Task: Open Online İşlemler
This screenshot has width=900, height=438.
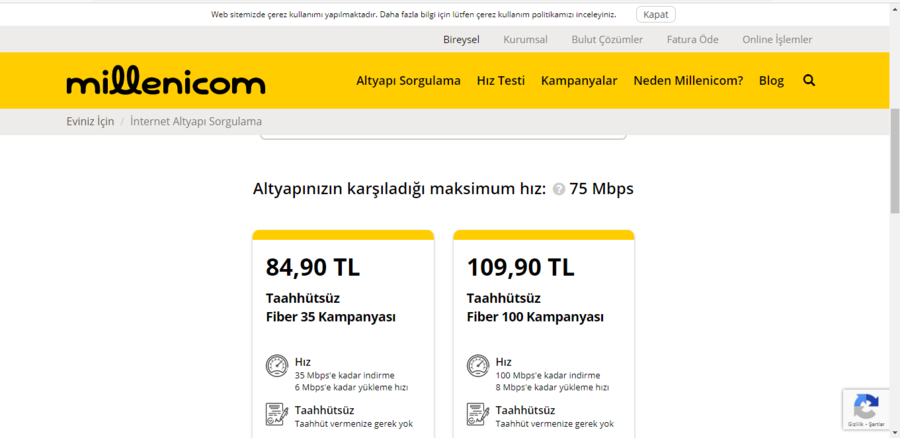Action: click(777, 40)
